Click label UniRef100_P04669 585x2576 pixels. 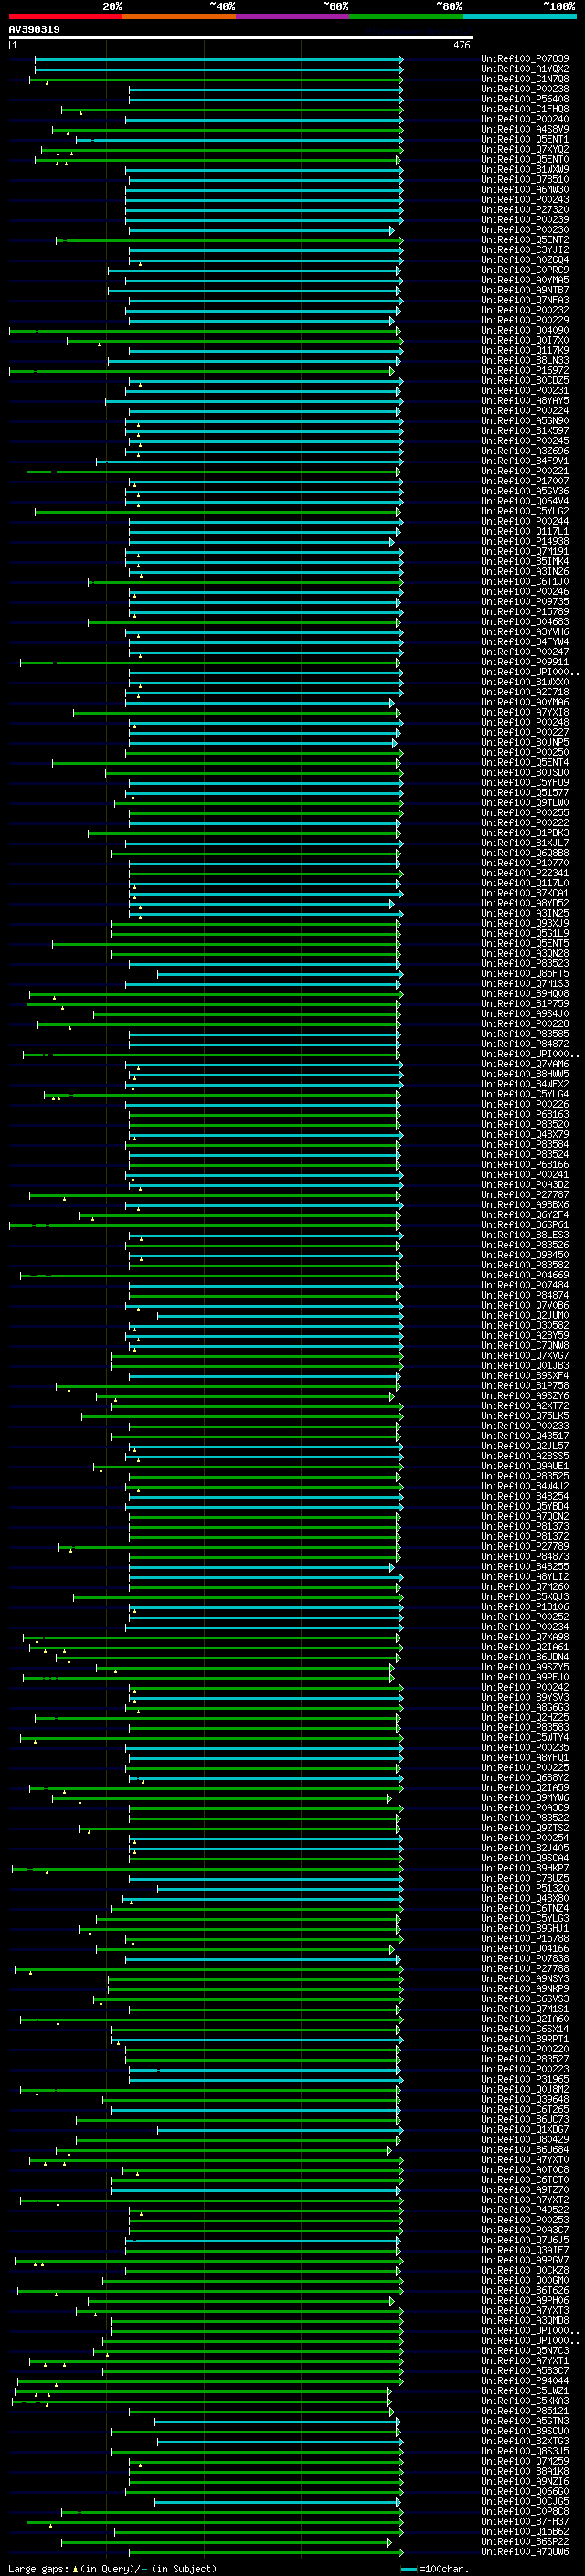tap(525, 1275)
